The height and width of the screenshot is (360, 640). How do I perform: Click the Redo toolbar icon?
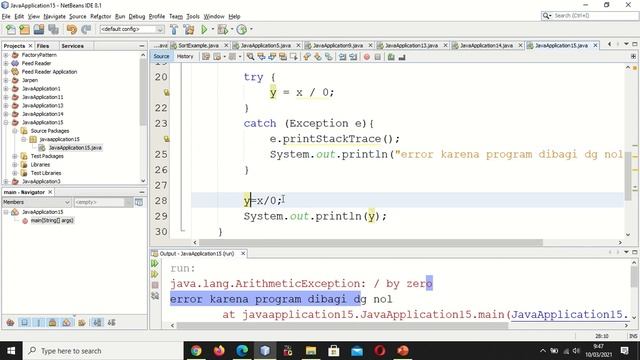86,29
